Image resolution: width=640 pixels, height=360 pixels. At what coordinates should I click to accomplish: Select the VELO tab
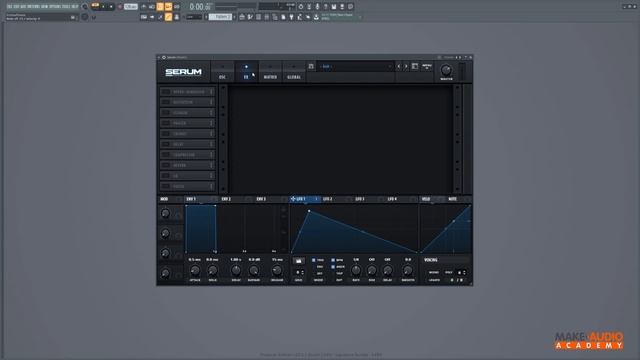(426, 199)
